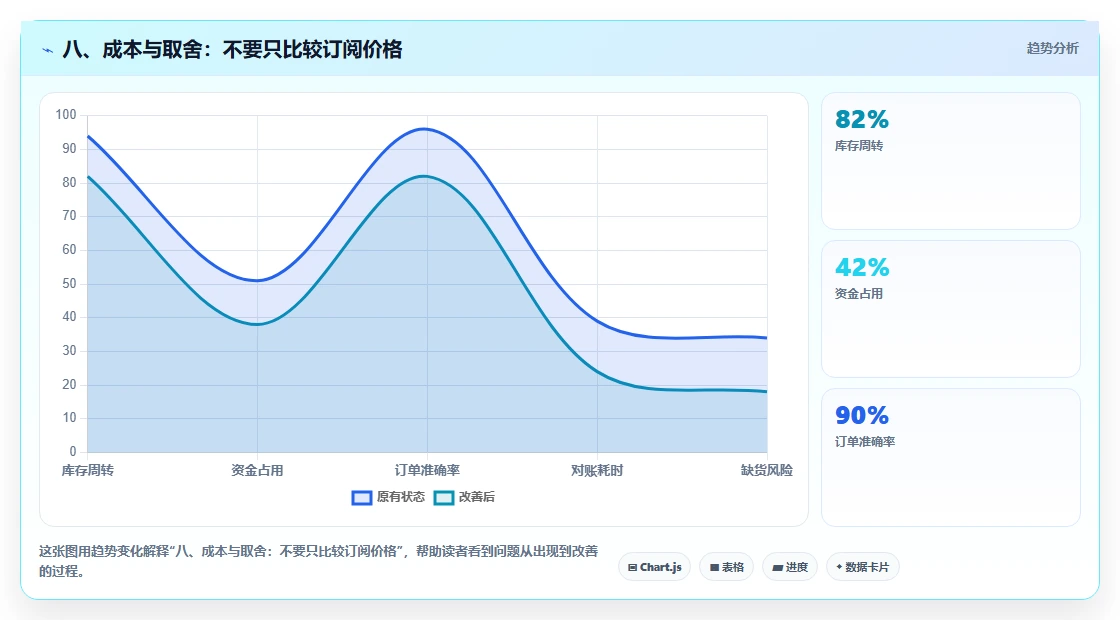Click the section title 八、成本与取舍
This screenshot has height=620, width=1120.
(x=232, y=49)
